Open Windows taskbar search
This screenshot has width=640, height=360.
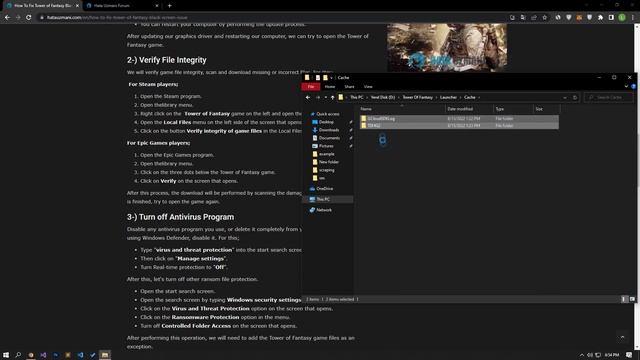[18, 355]
